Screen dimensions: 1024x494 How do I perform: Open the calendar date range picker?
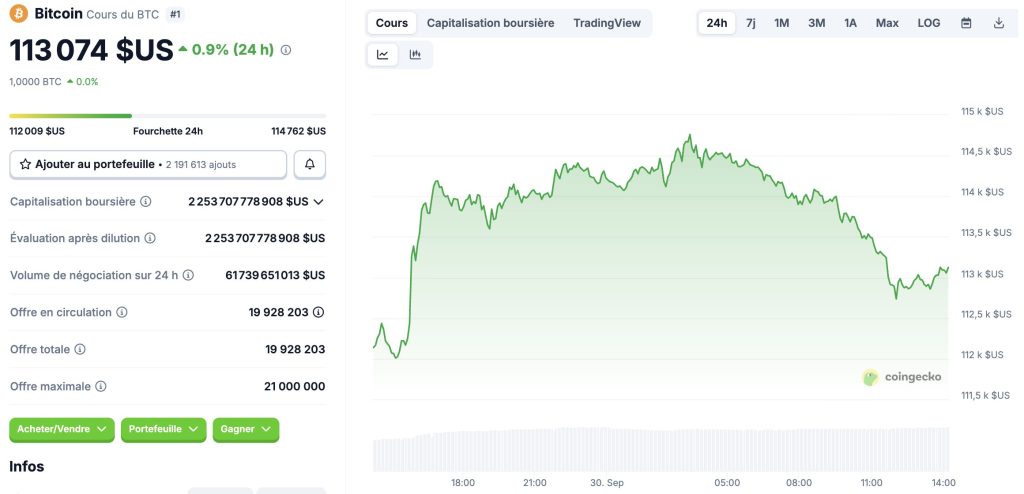966,23
